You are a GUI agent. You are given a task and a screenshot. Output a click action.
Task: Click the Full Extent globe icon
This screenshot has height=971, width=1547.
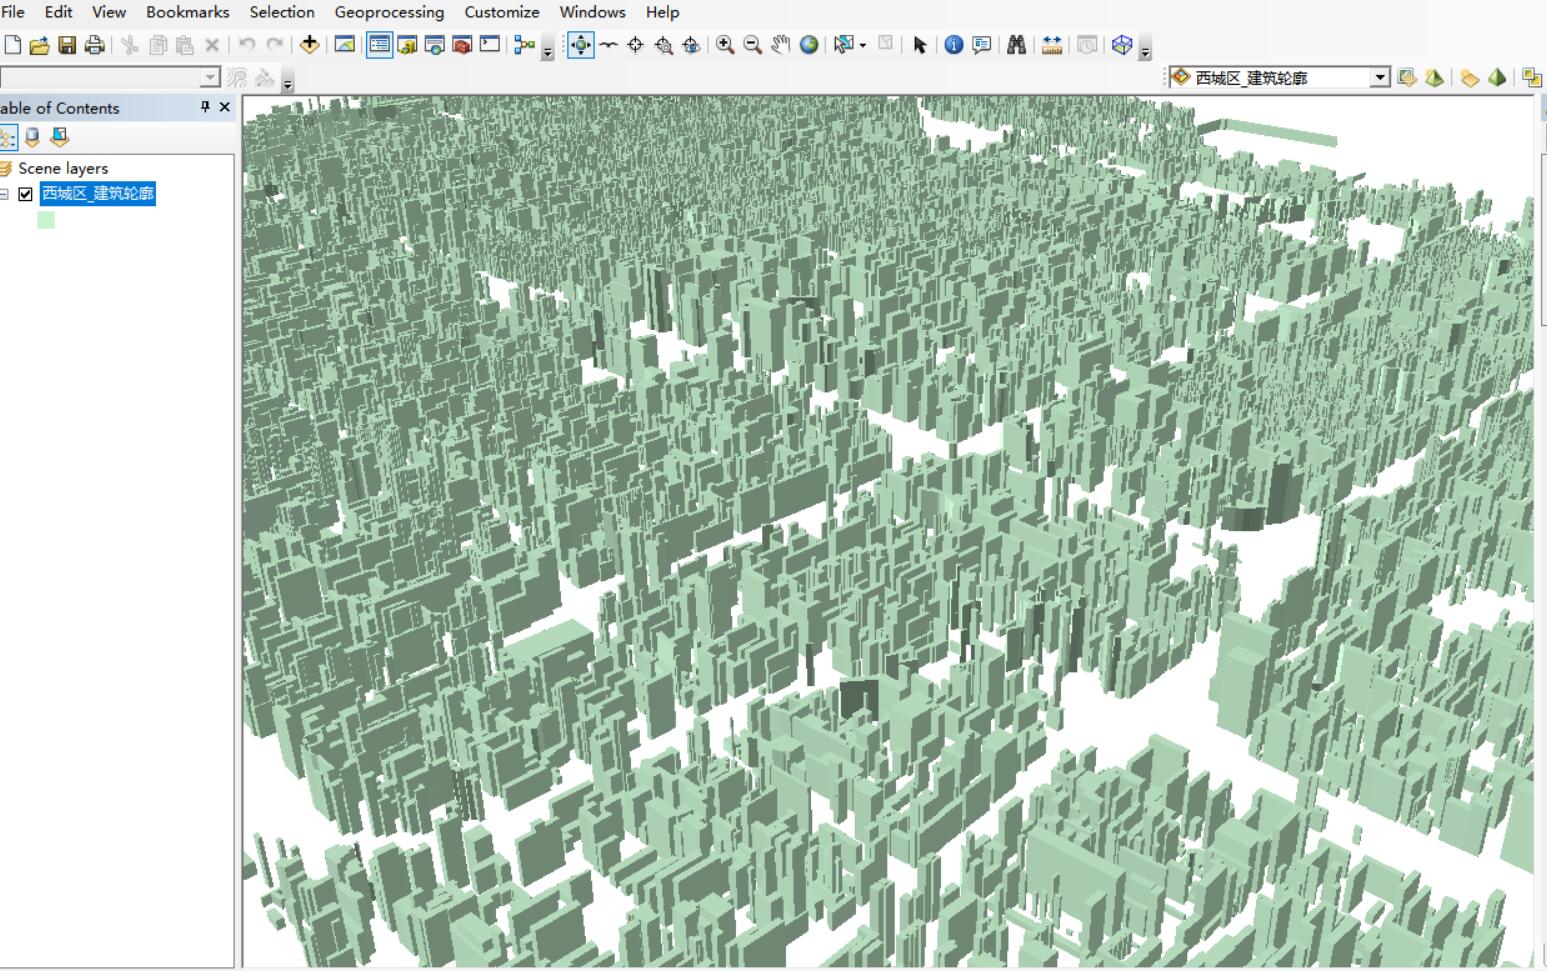809,45
